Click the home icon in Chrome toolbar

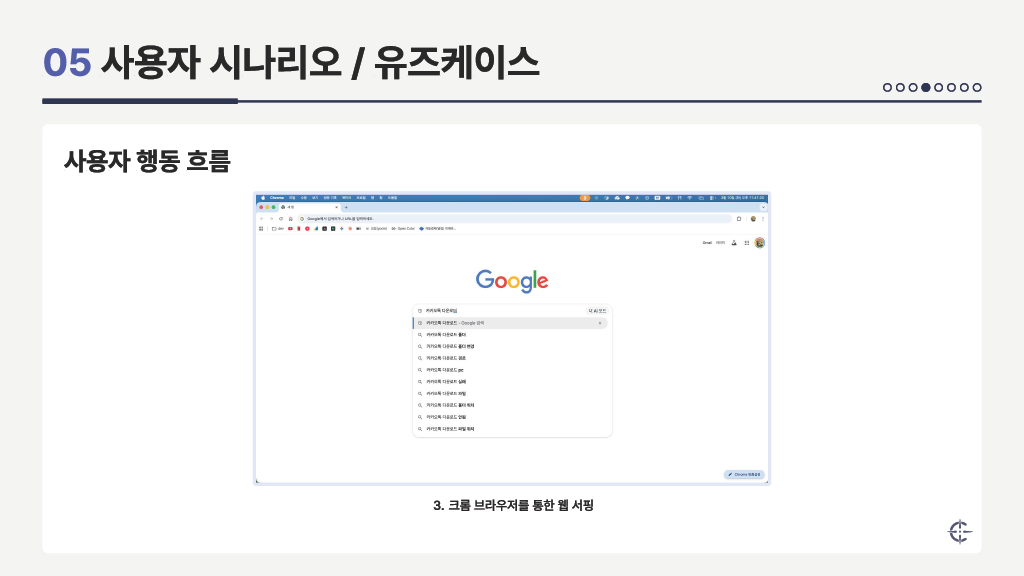pyautogui.click(x=290, y=218)
